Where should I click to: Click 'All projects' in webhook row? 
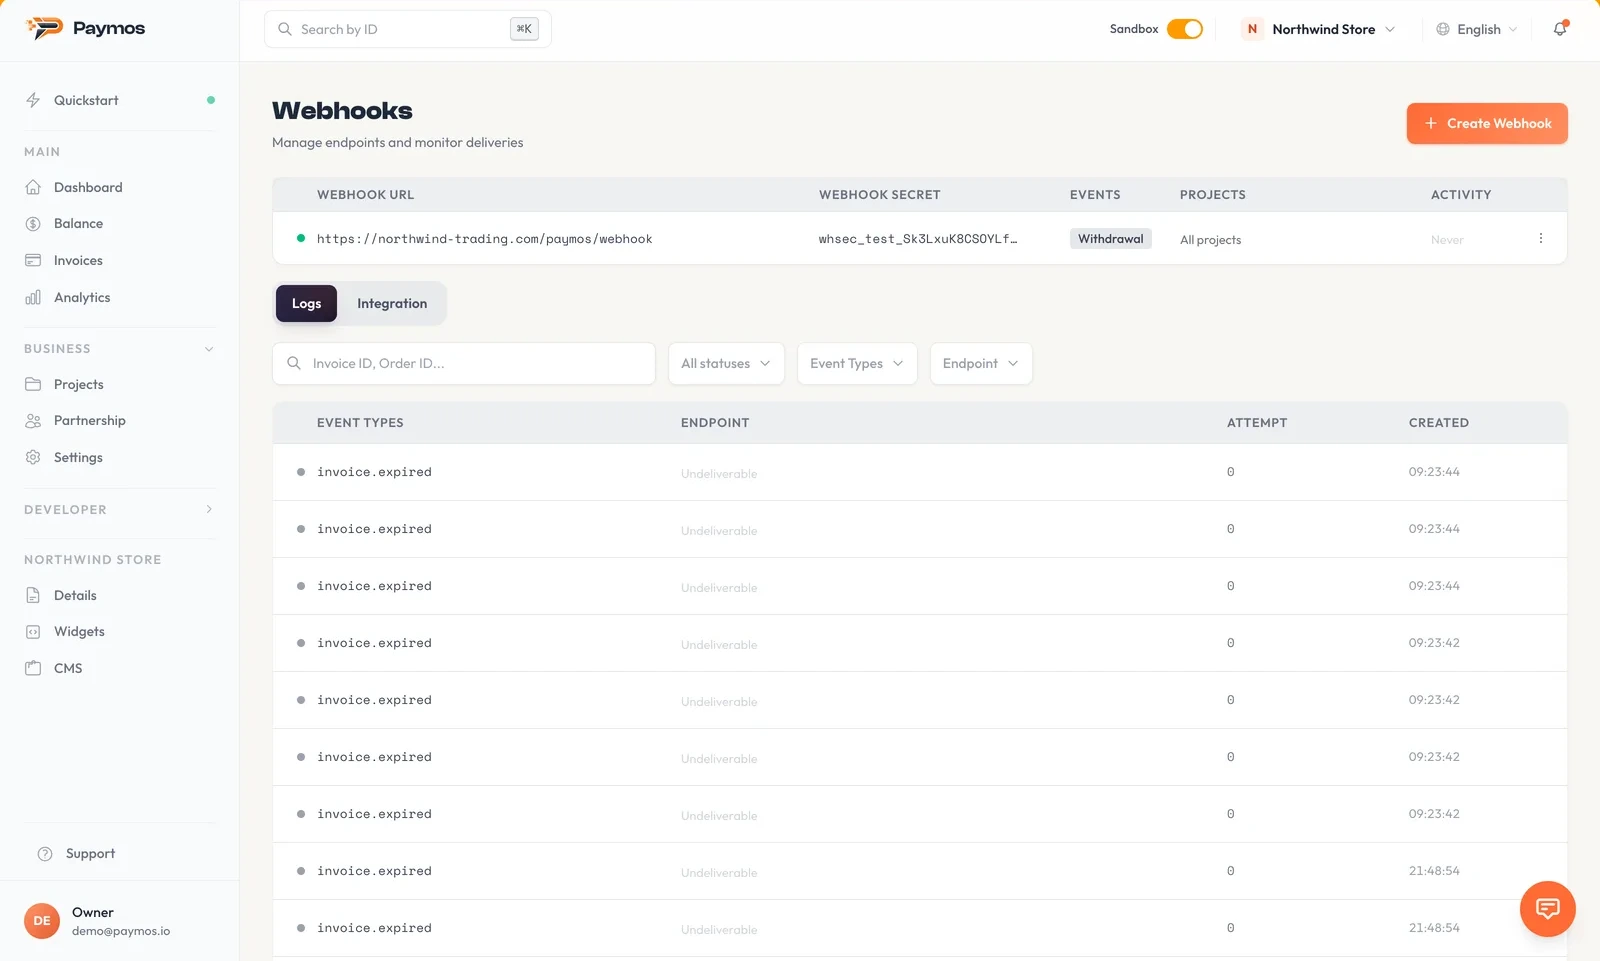click(x=1210, y=240)
